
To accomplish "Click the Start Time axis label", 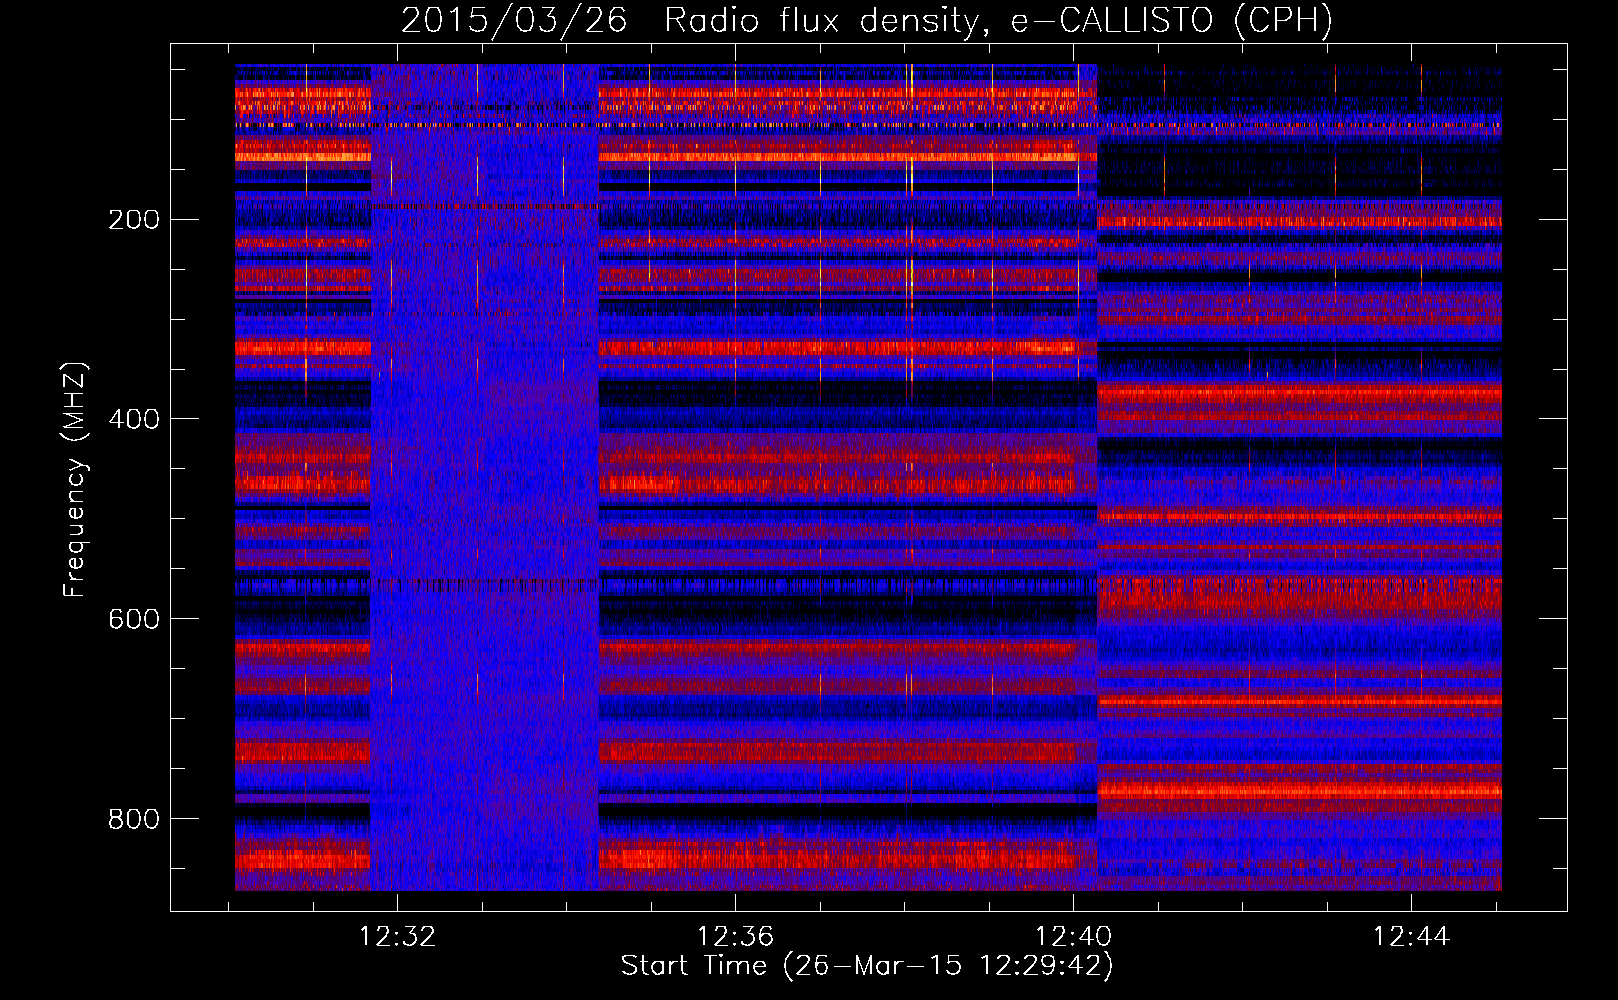I will (867, 966).
